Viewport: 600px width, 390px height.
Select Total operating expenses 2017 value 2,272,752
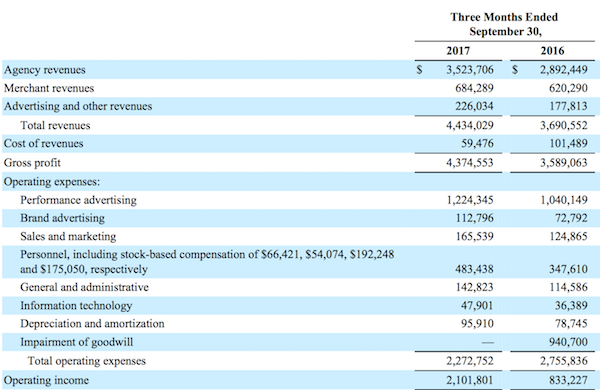point(470,361)
